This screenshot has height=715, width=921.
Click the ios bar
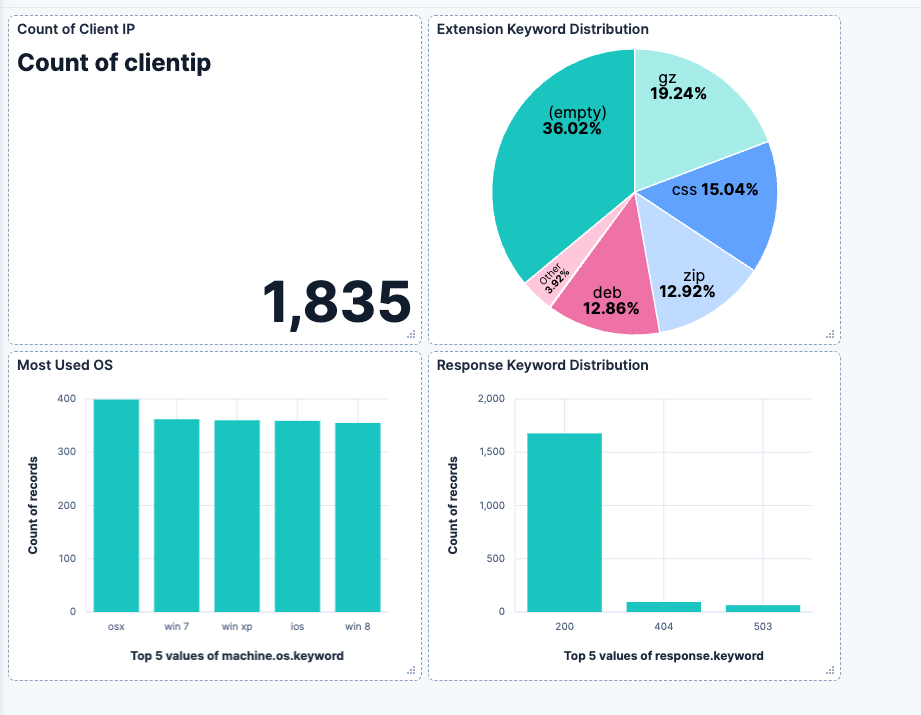[x=297, y=516]
